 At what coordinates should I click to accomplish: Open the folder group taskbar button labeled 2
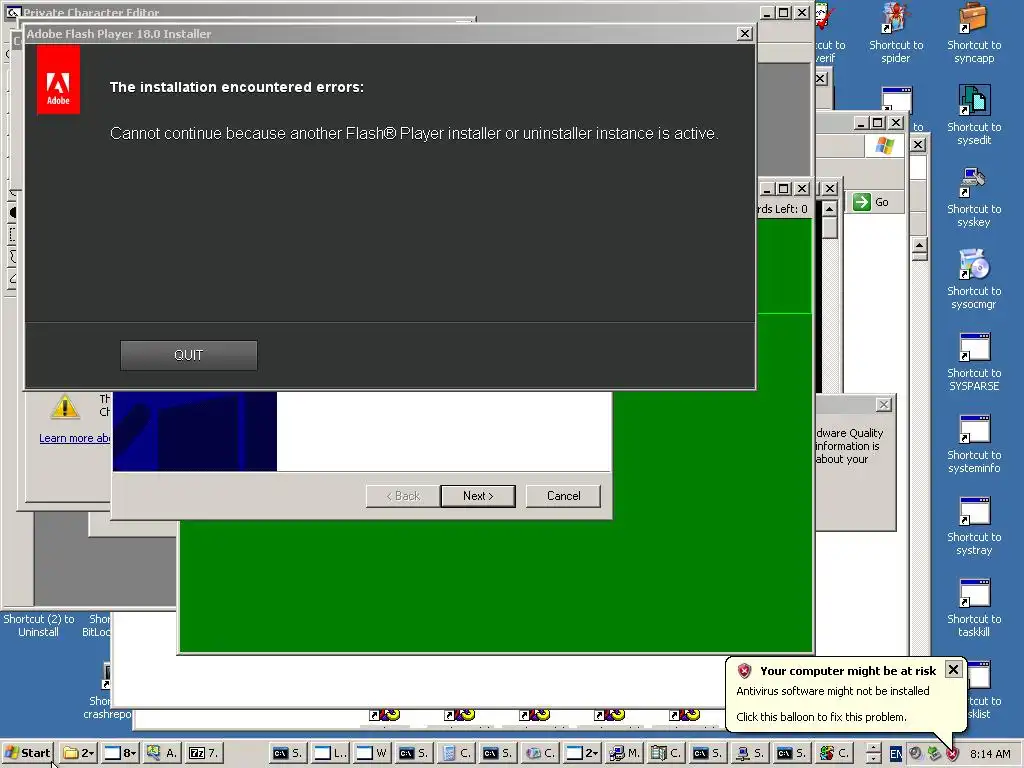point(78,753)
